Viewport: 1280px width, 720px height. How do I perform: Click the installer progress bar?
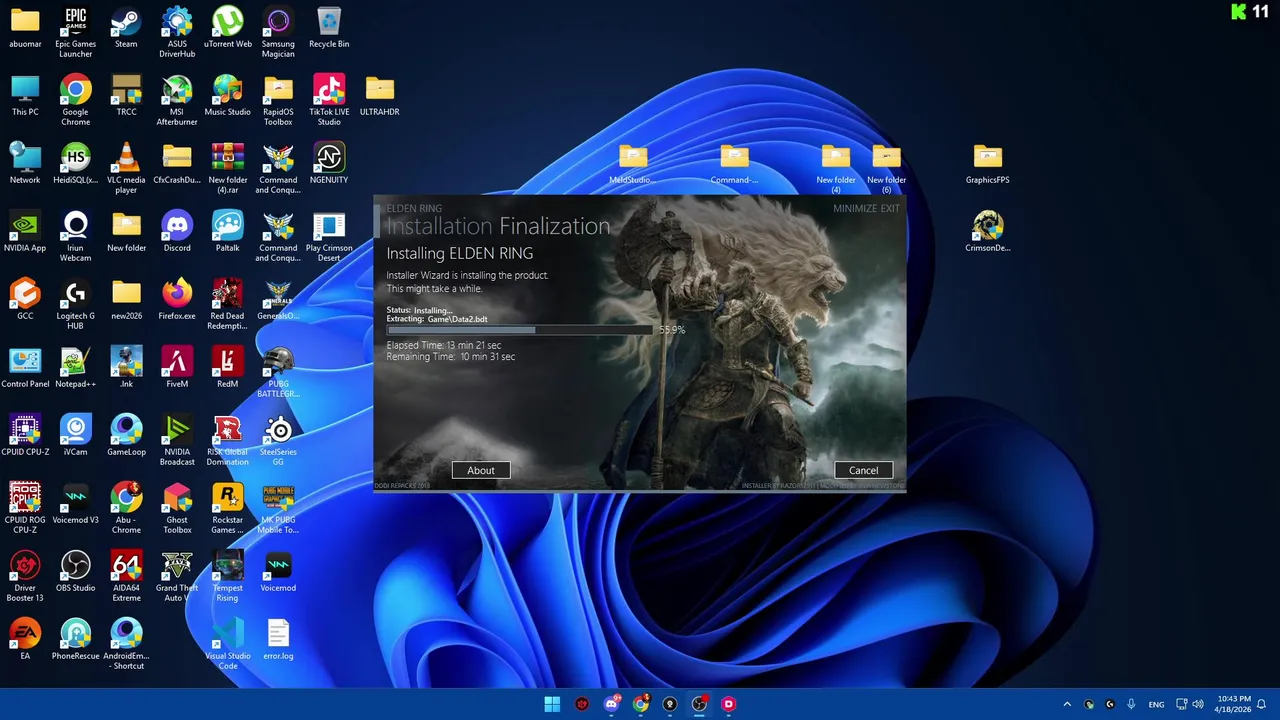click(x=519, y=330)
